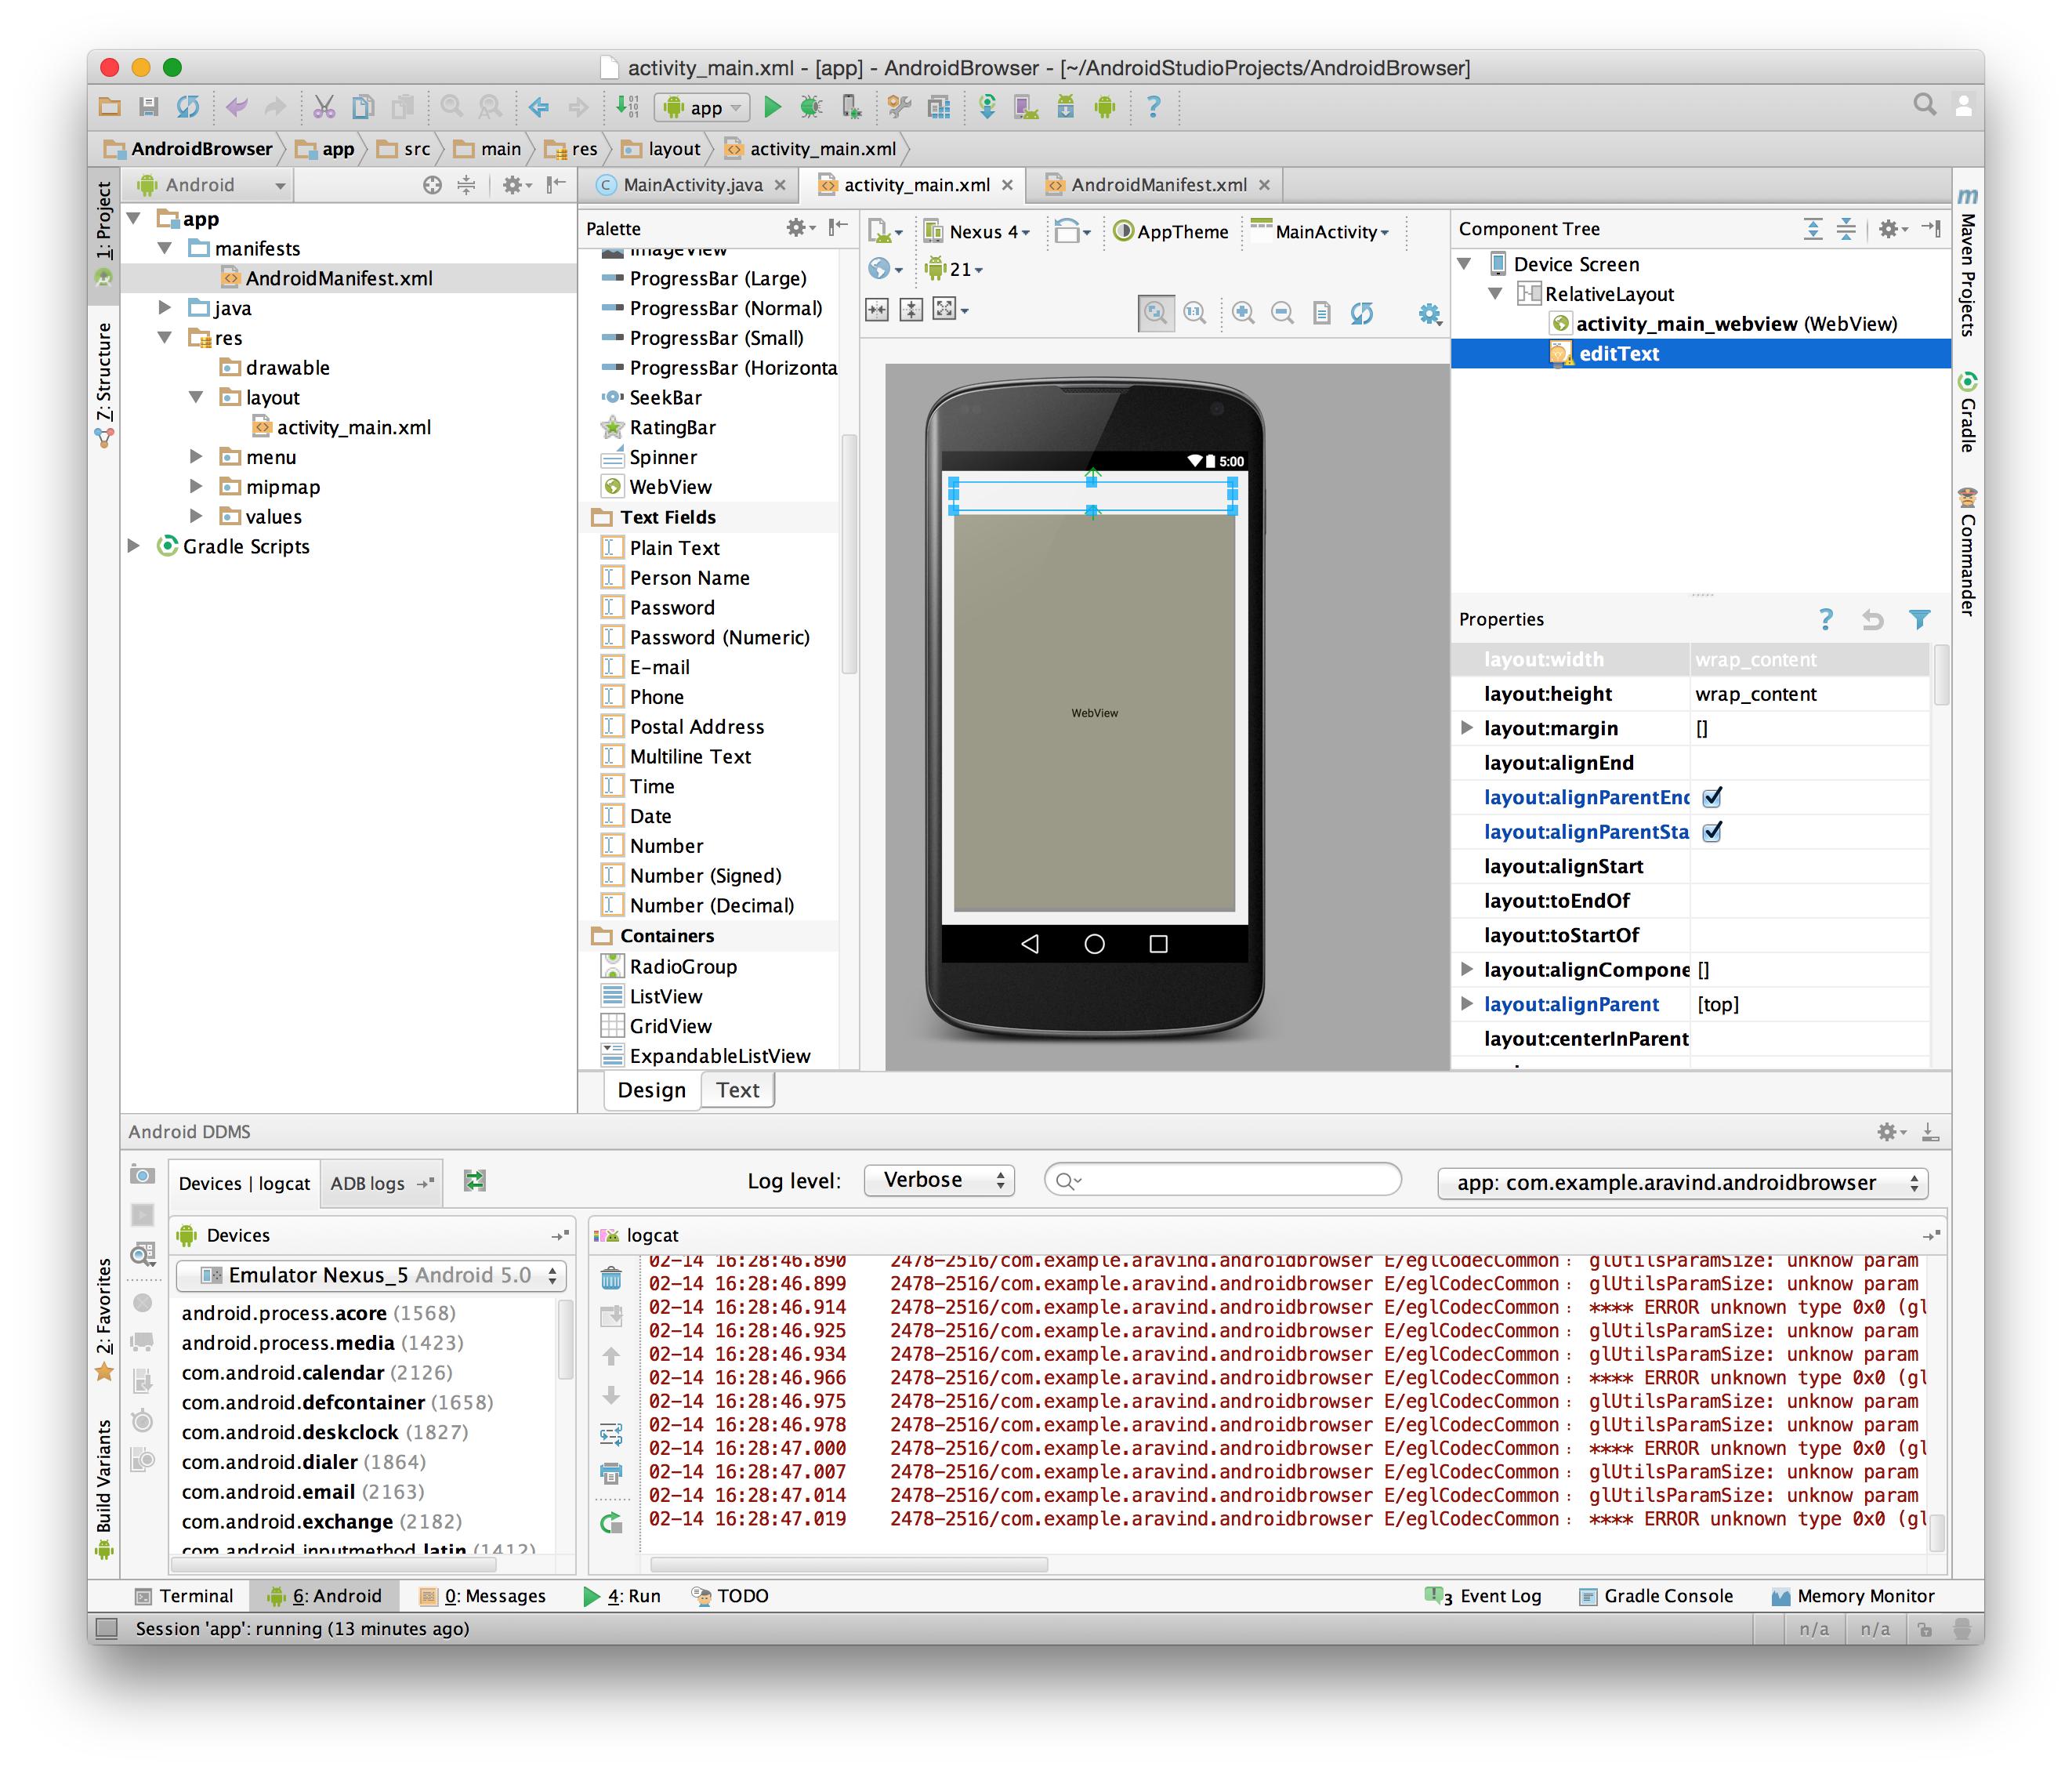Clear logcat with the trash icon
The width and height of the screenshot is (2072, 1770).
click(x=612, y=1279)
